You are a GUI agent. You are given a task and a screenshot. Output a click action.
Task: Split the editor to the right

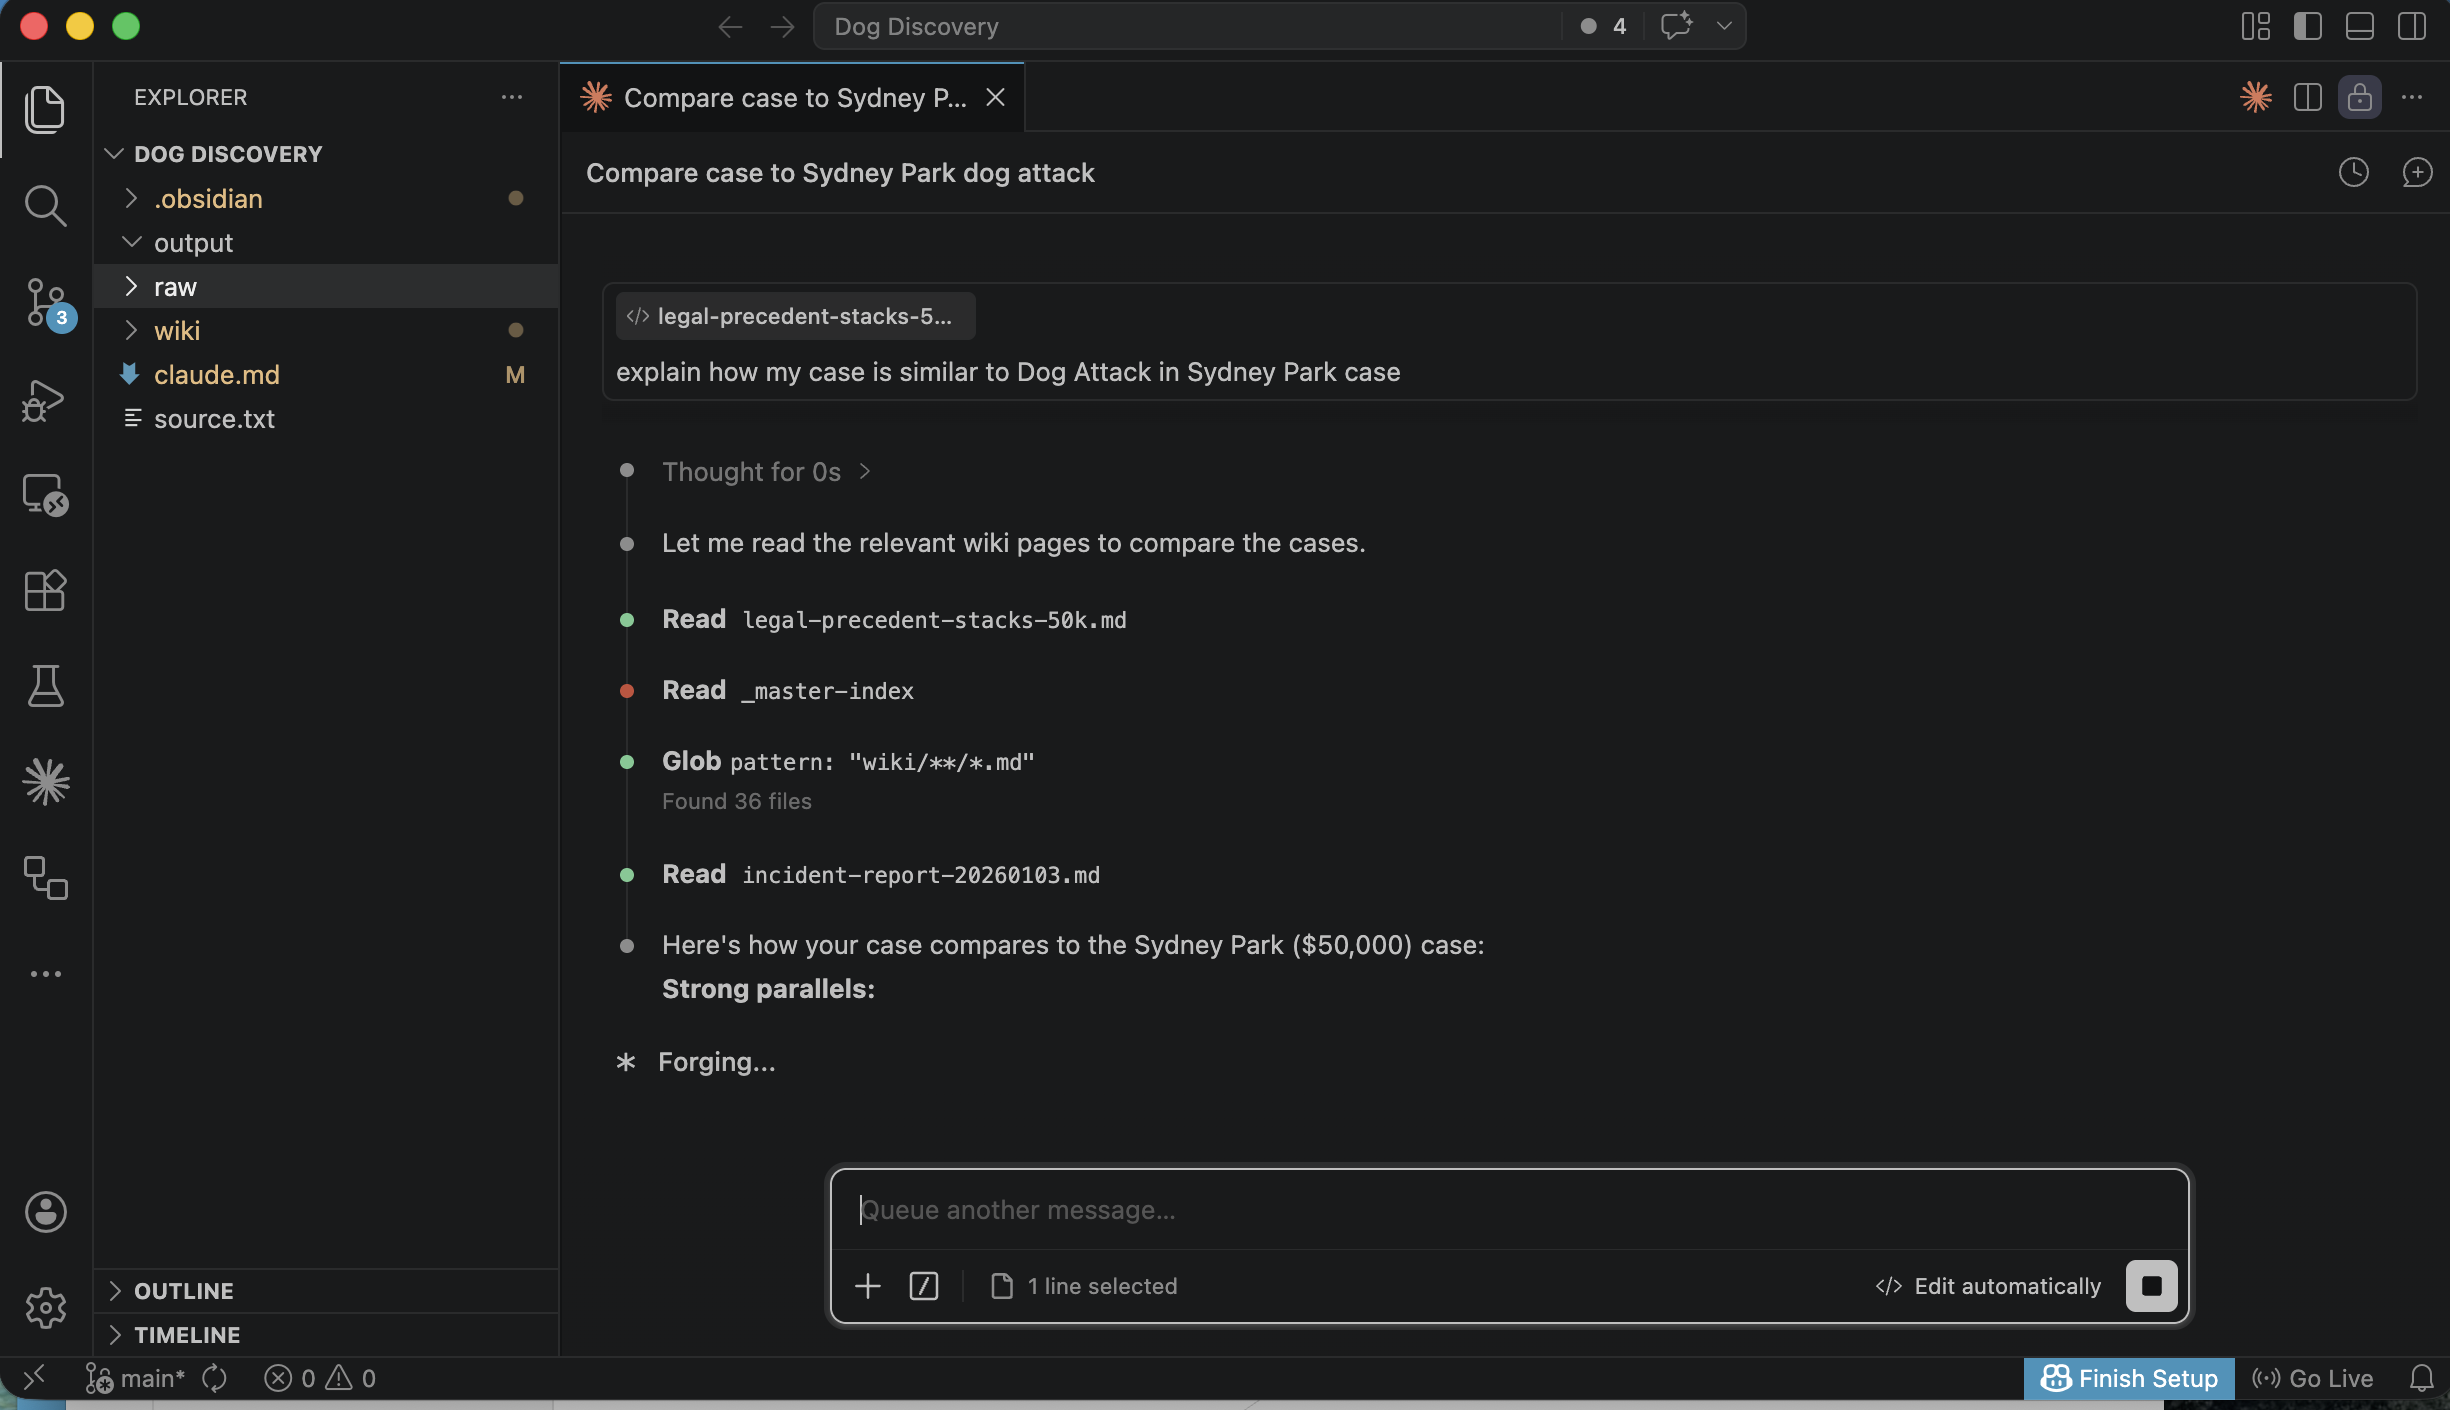(2308, 97)
